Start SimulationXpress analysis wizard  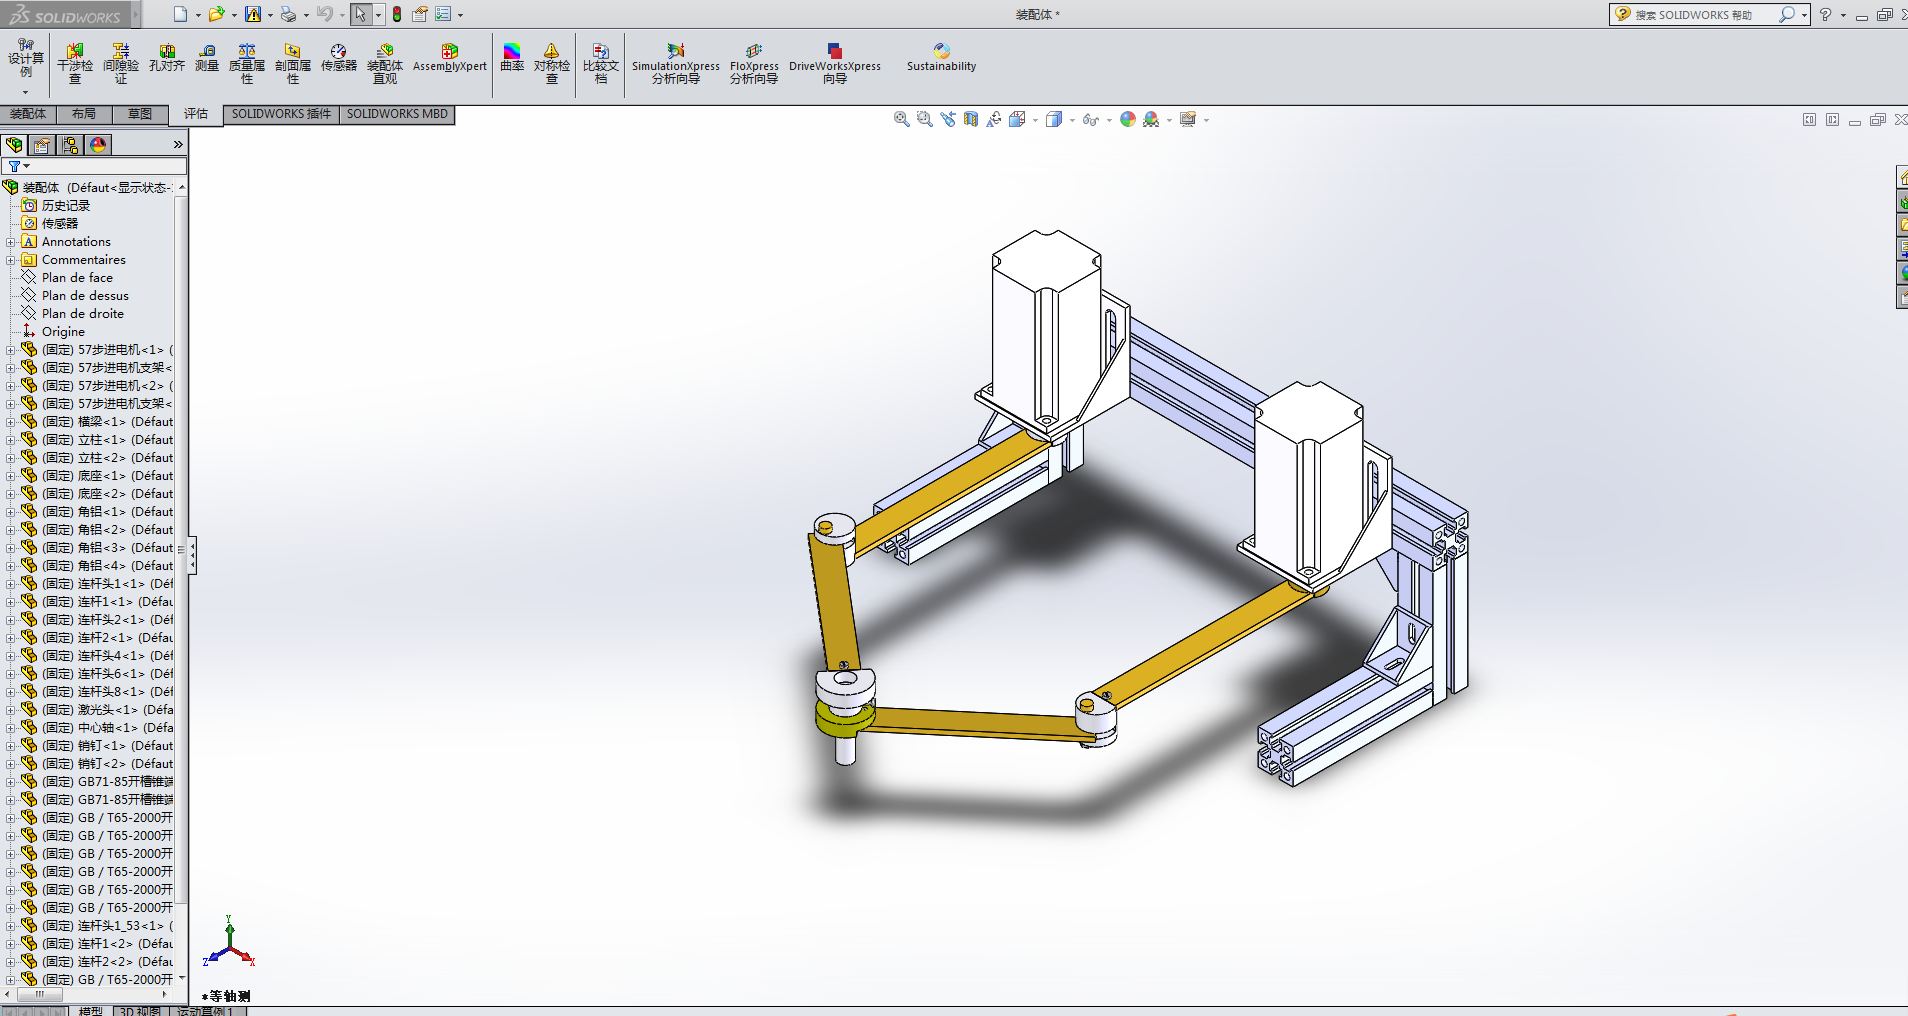click(676, 63)
